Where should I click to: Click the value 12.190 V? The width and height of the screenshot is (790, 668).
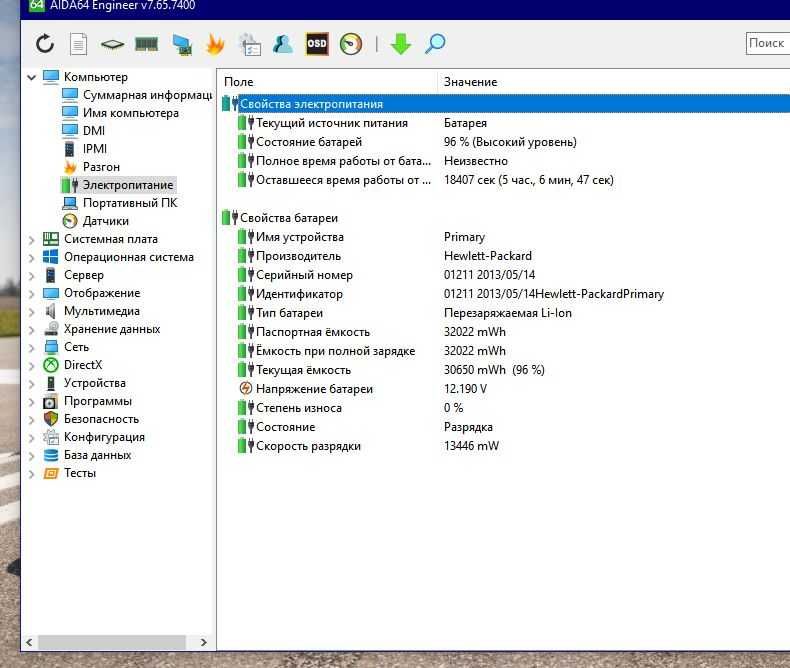coord(465,389)
